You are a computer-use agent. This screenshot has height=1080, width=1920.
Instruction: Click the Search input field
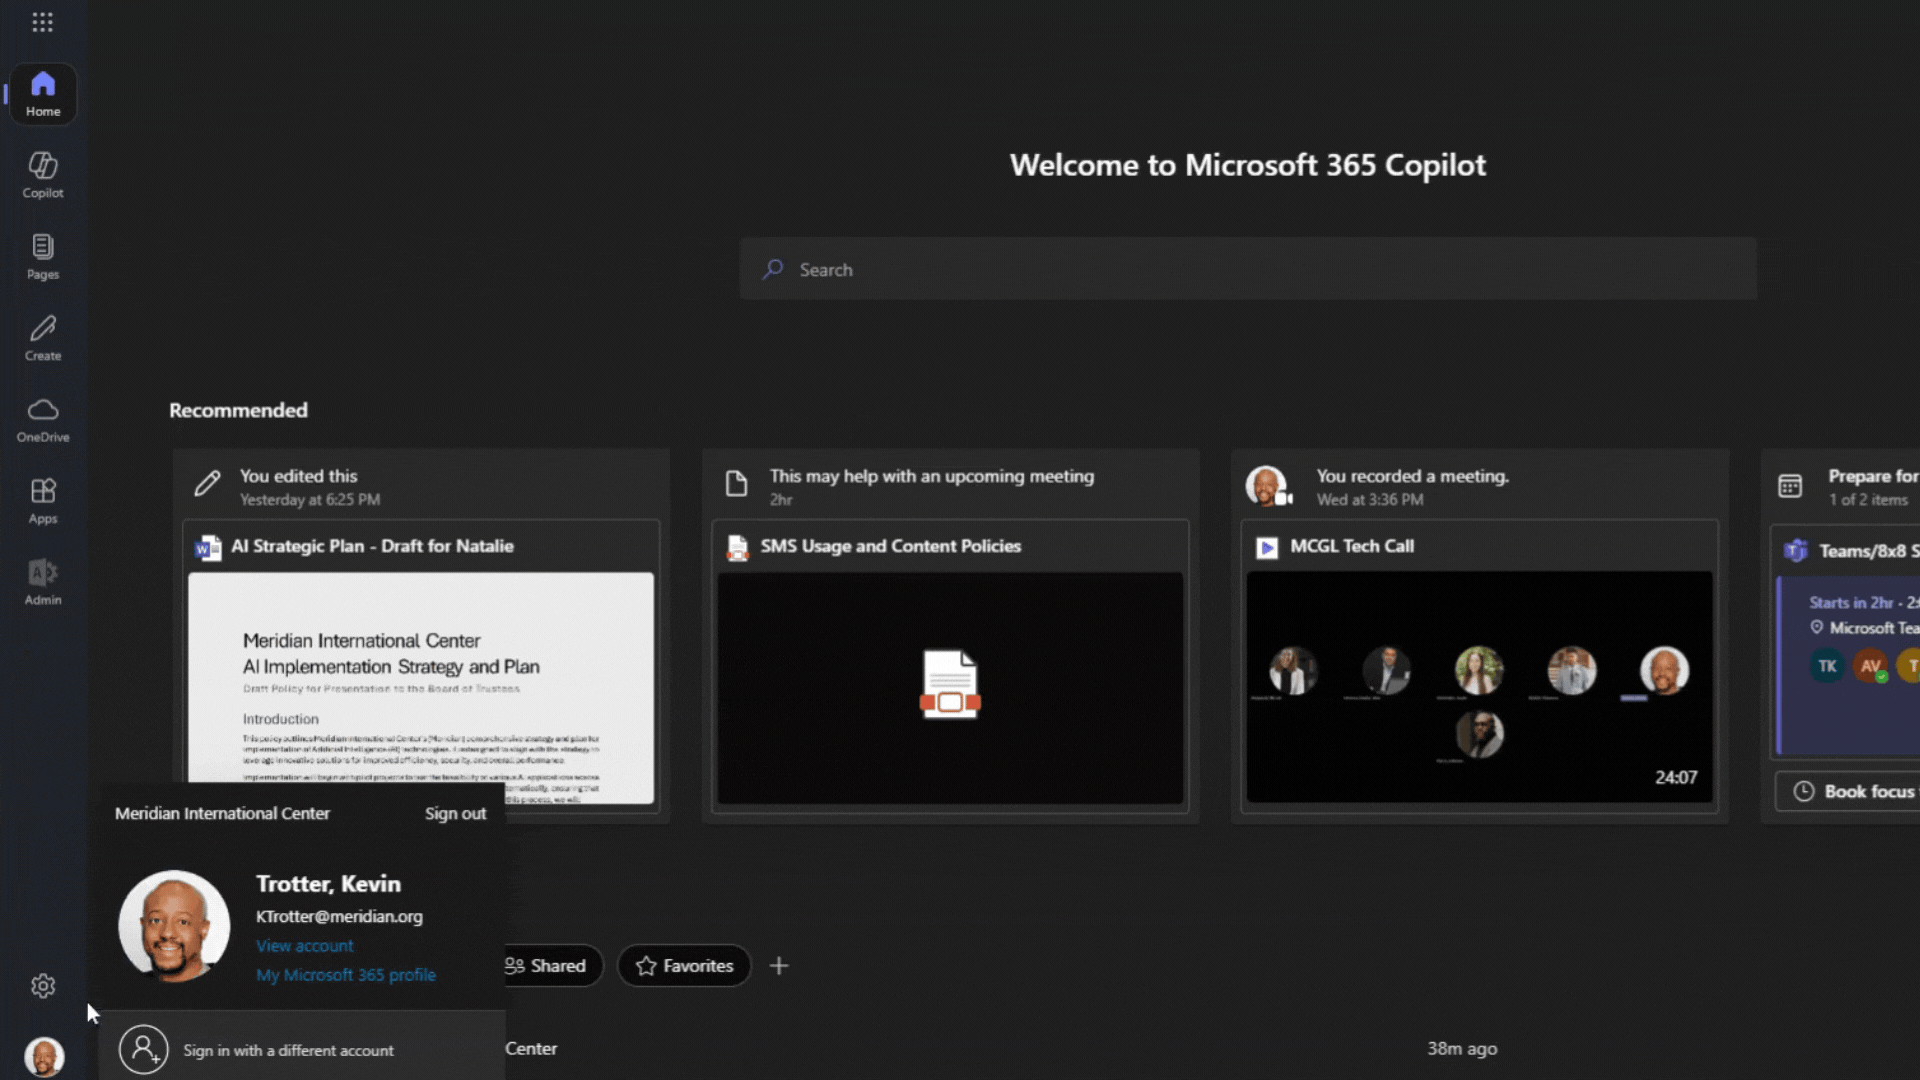point(1247,270)
